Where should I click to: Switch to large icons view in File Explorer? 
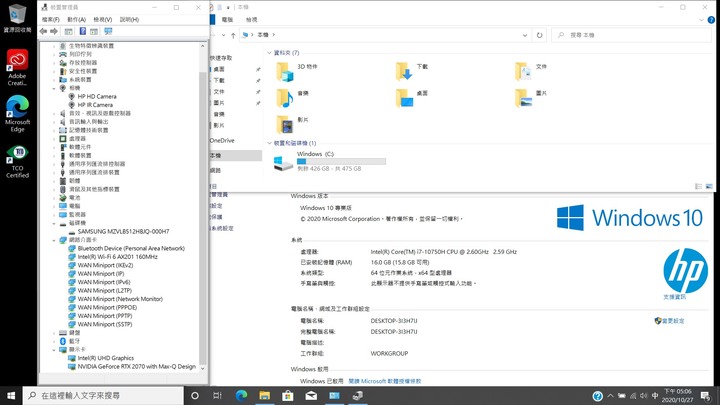pyautogui.click(x=709, y=186)
